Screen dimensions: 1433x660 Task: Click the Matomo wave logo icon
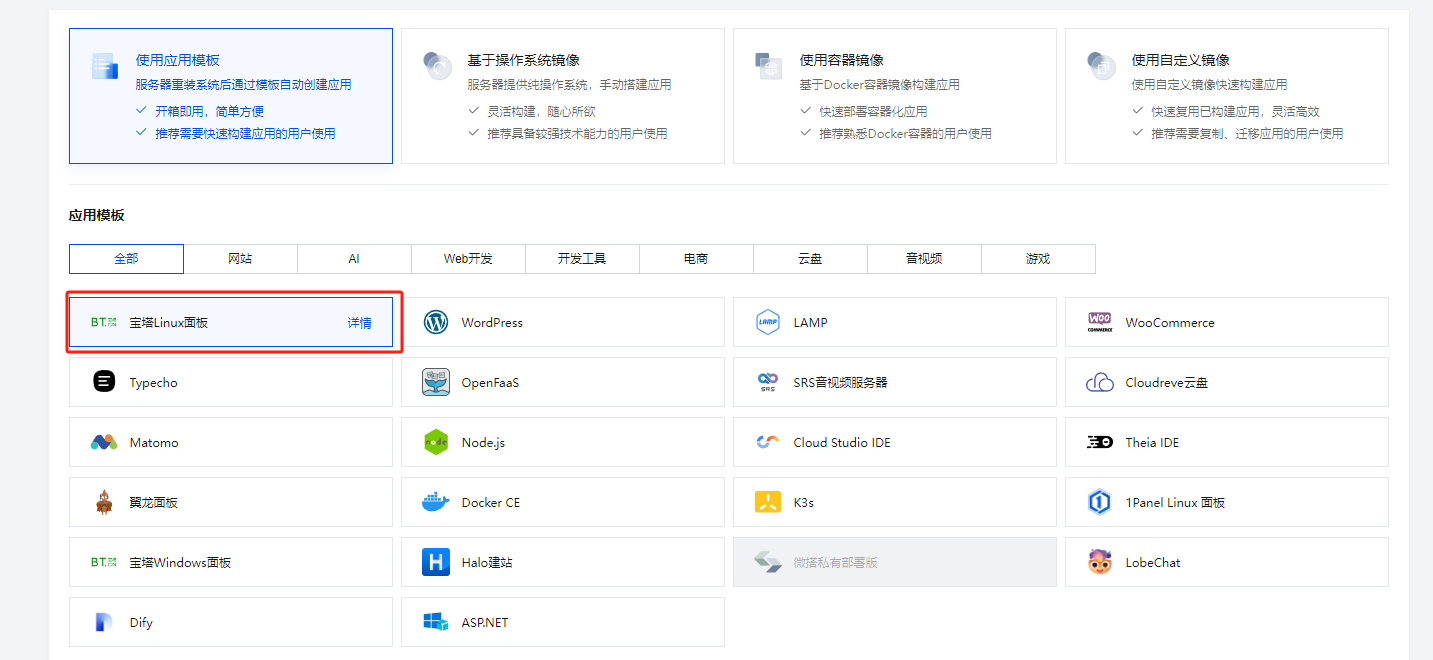click(x=104, y=442)
